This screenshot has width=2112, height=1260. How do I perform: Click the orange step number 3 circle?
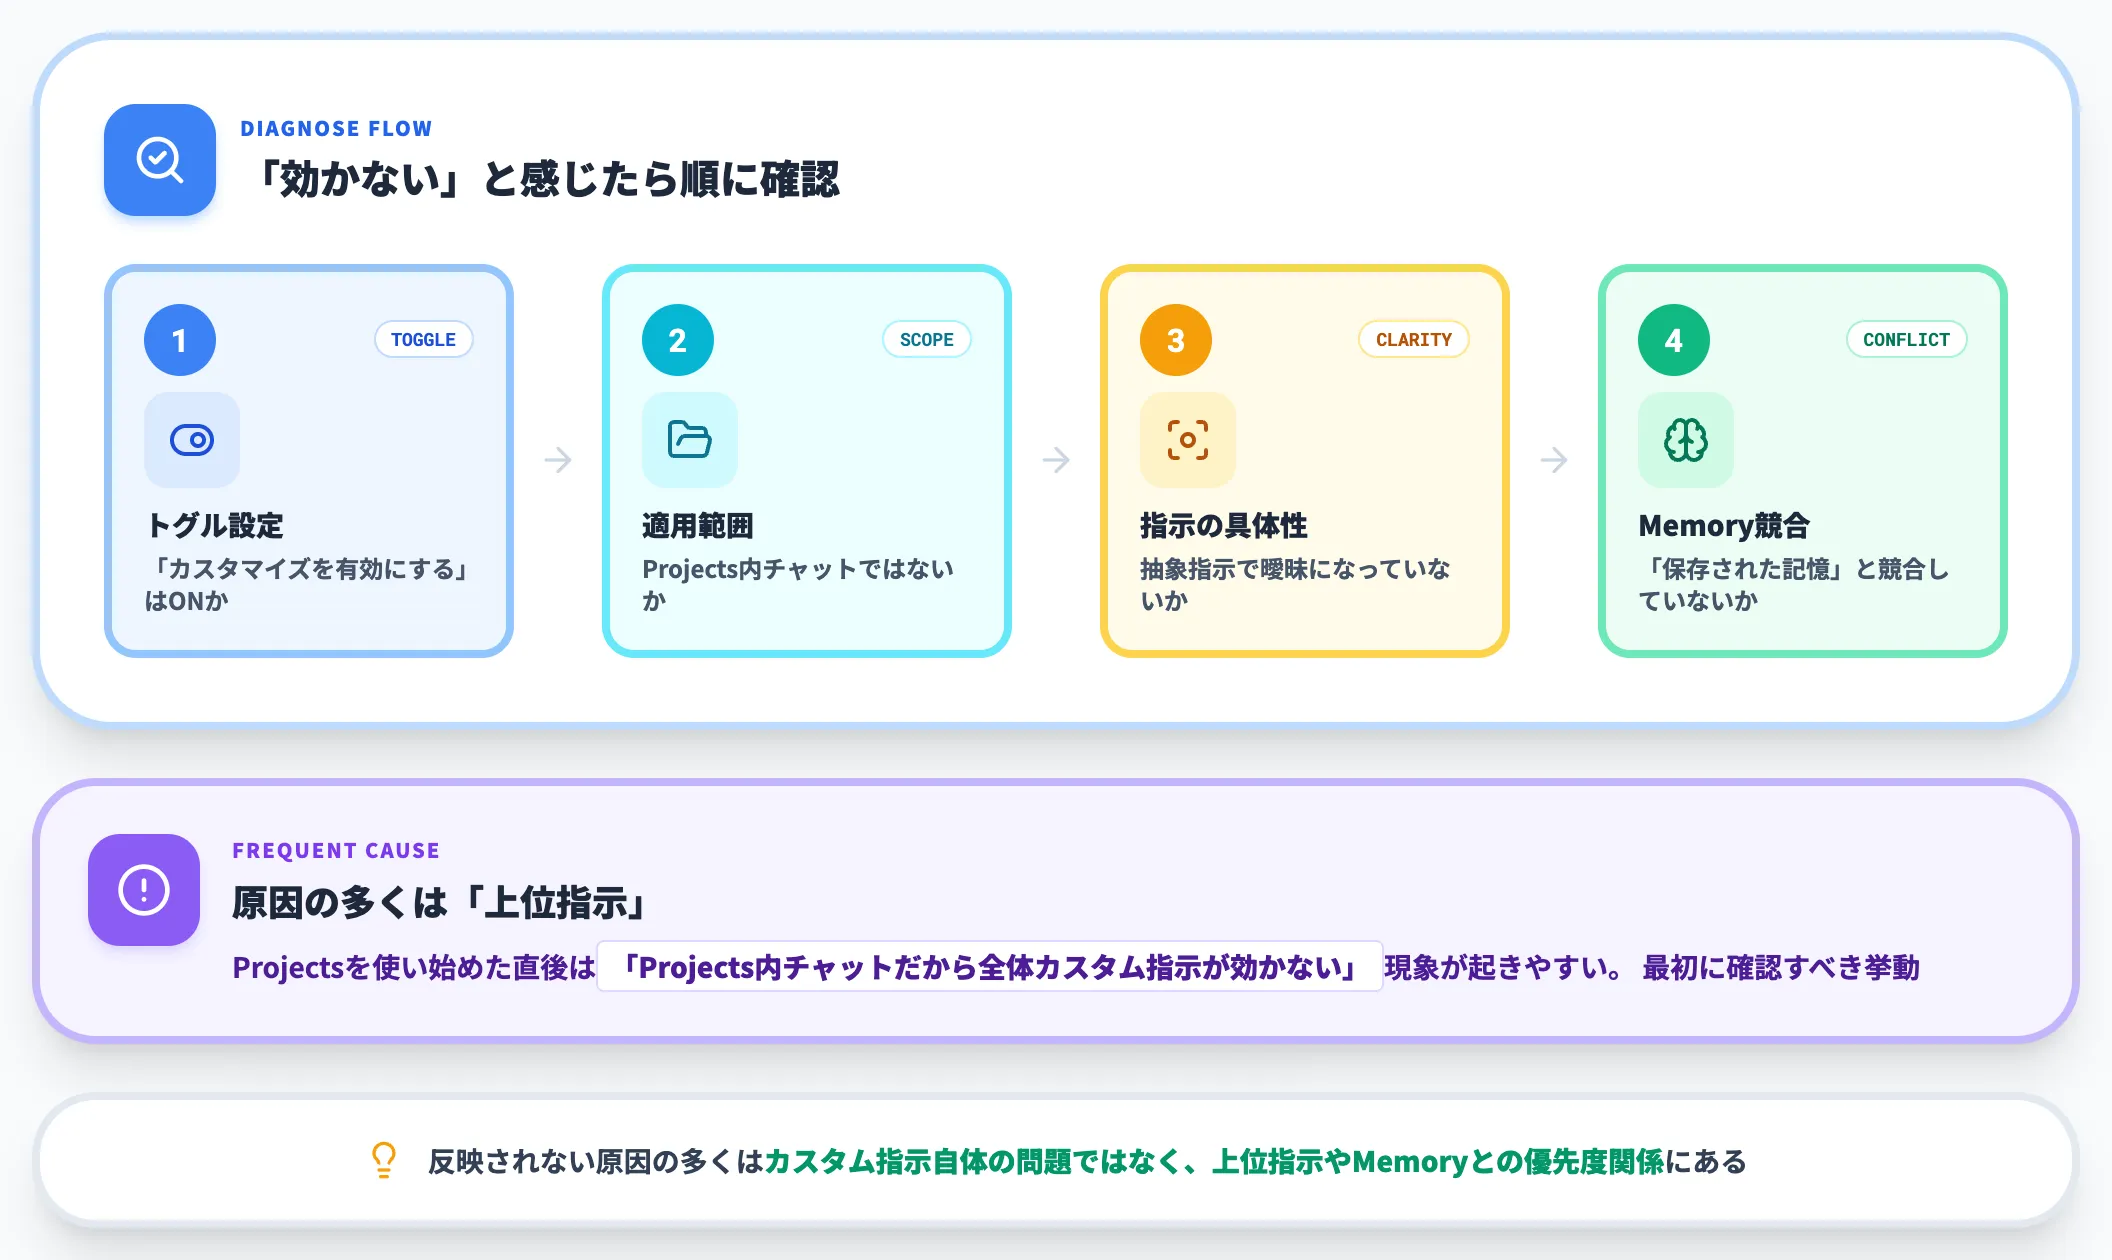click(x=1176, y=340)
